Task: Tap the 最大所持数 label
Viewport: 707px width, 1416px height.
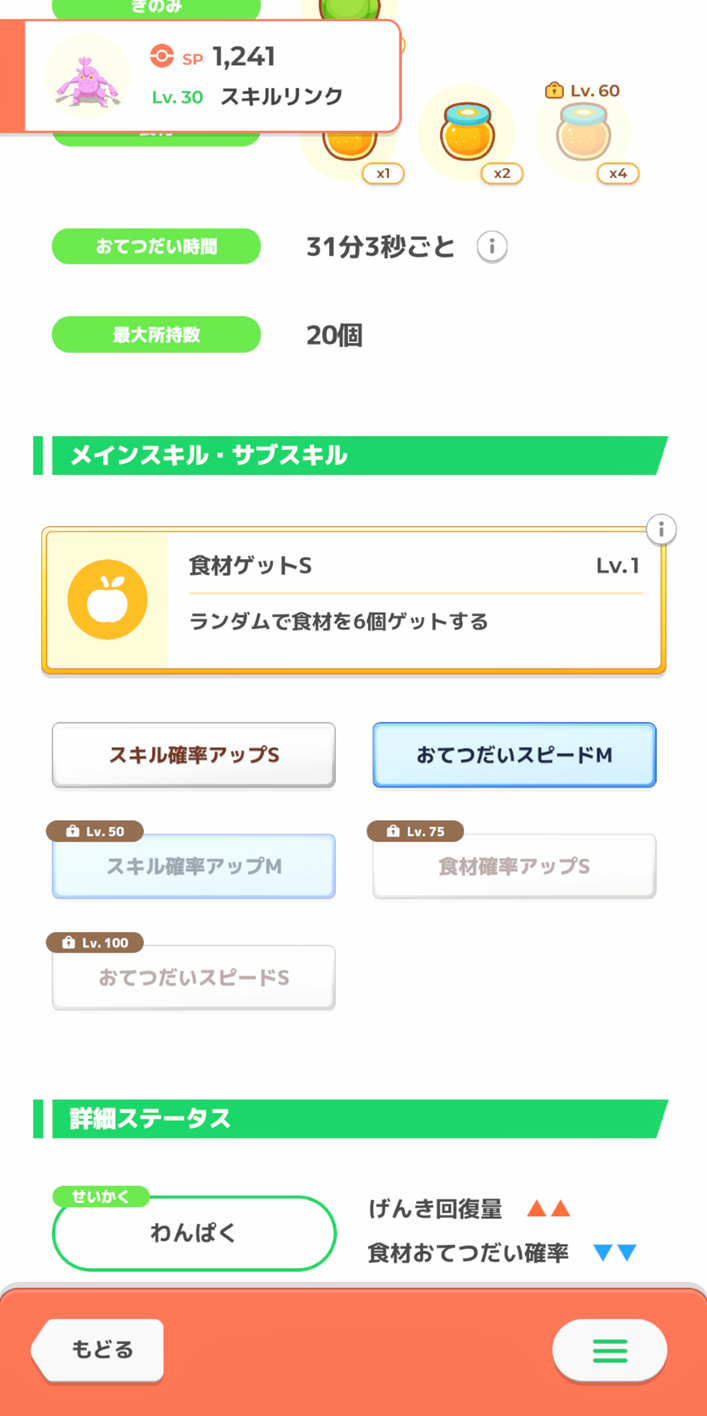Action: (156, 335)
